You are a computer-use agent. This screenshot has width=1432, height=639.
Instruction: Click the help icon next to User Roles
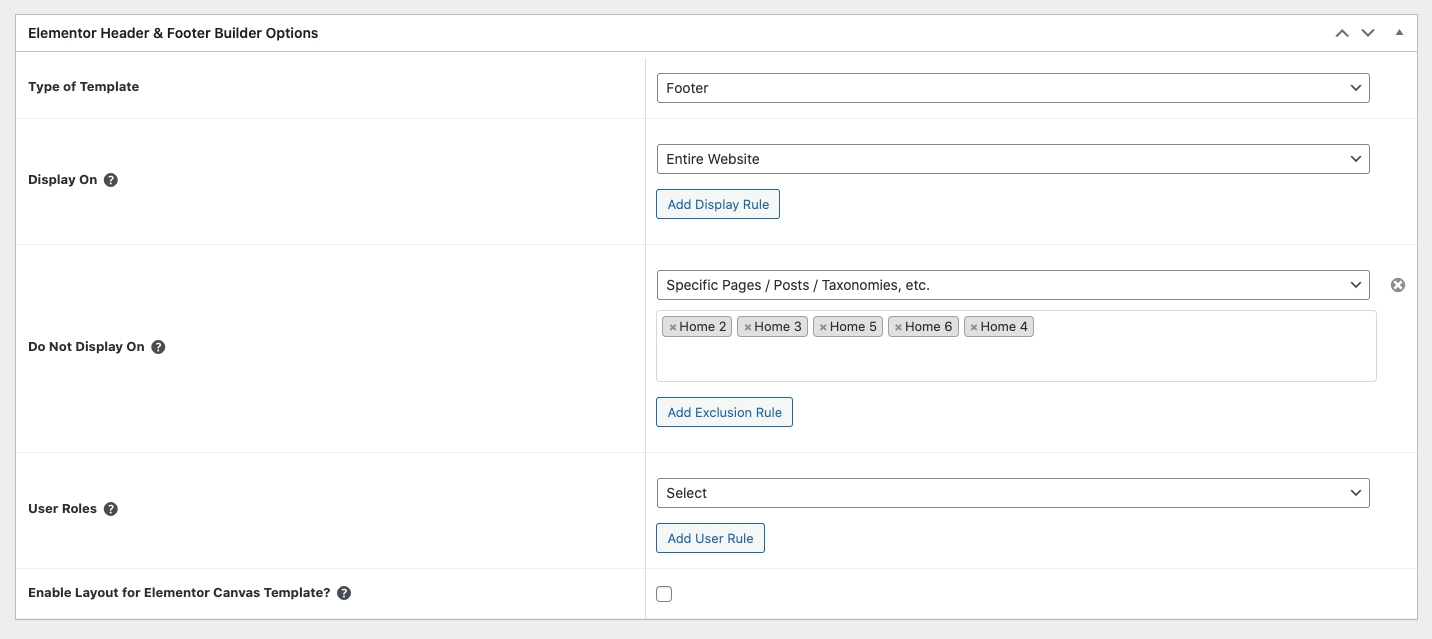(111, 509)
